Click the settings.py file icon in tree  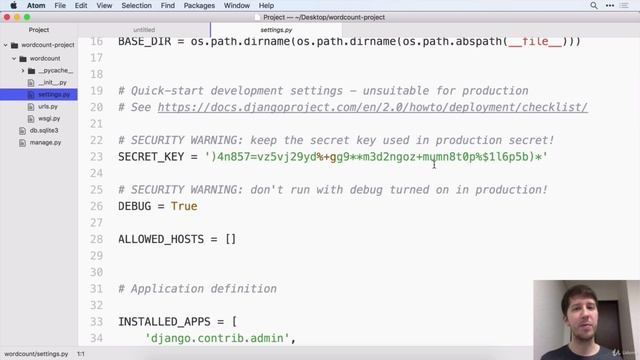[x=31, y=95]
